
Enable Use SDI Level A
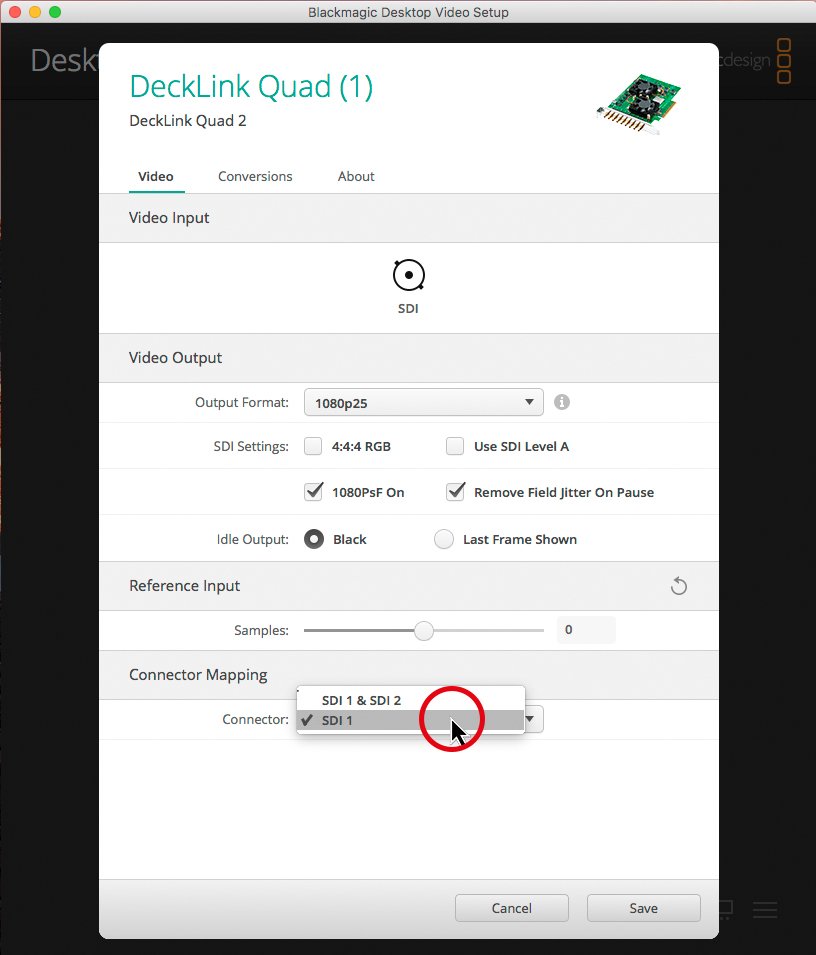[x=455, y=446]
